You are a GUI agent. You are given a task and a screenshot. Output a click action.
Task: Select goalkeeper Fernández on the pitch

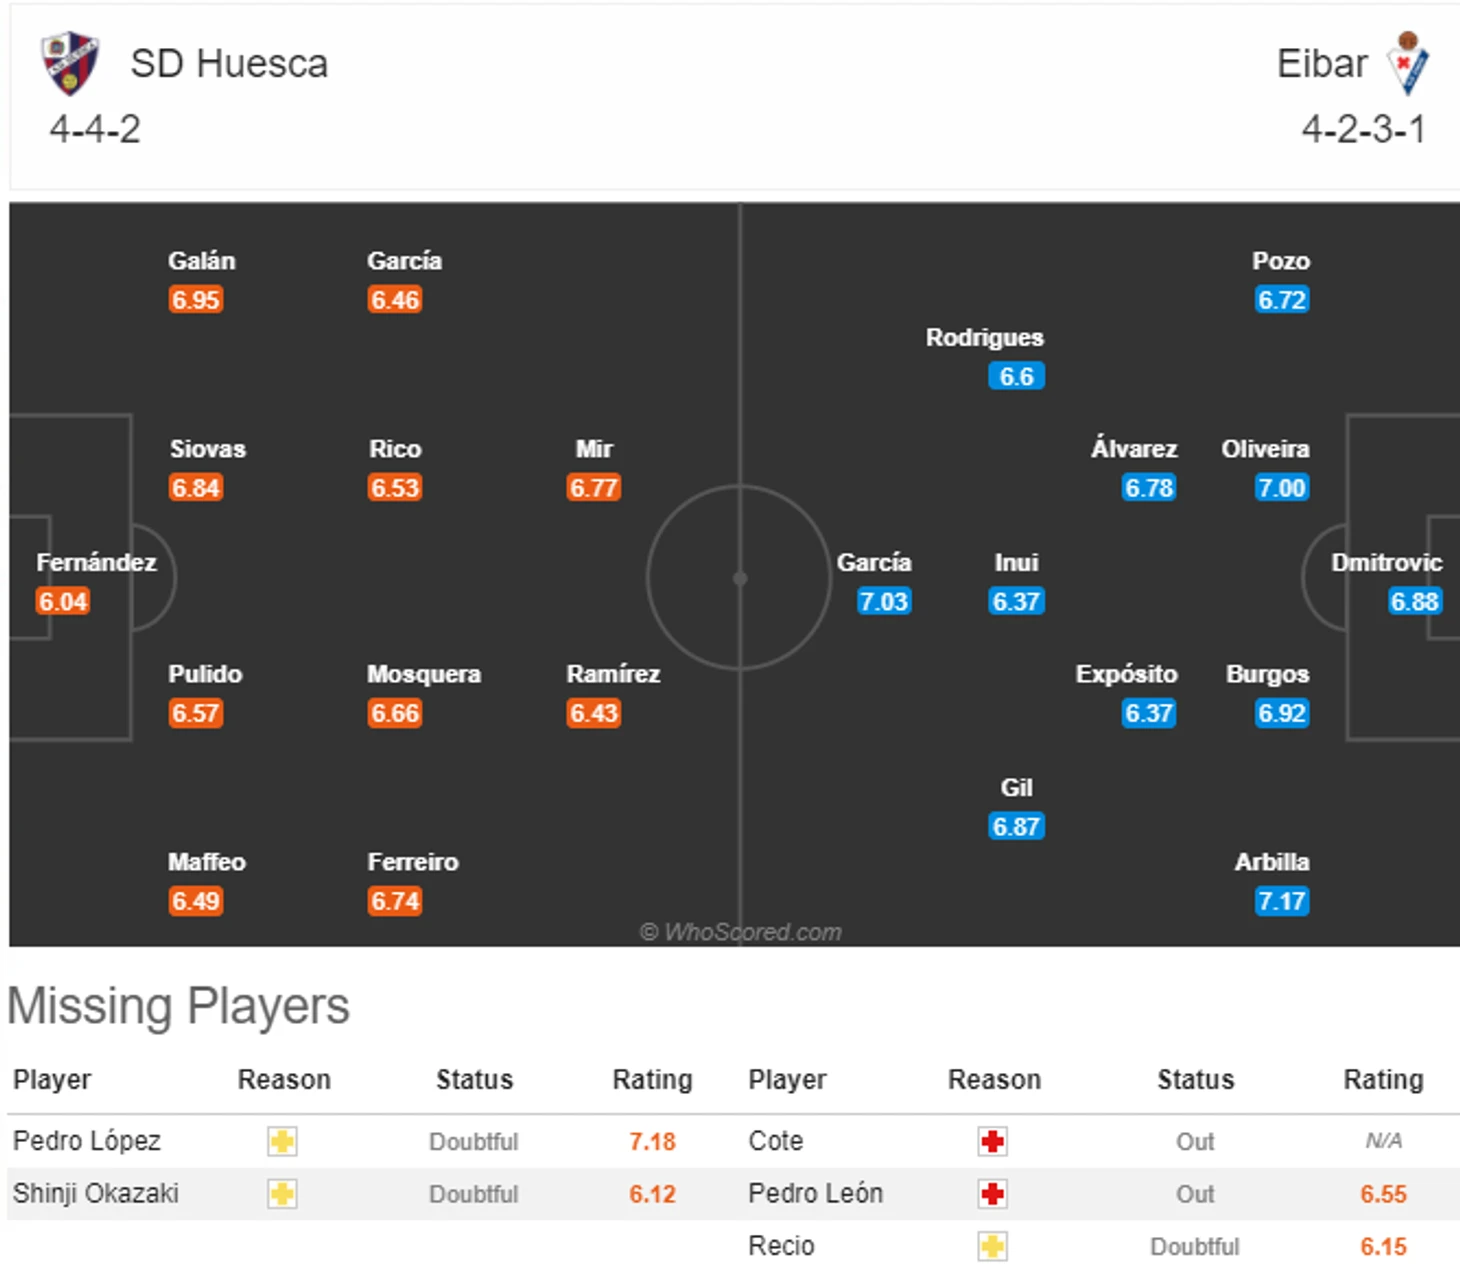[x=96, y=562]
